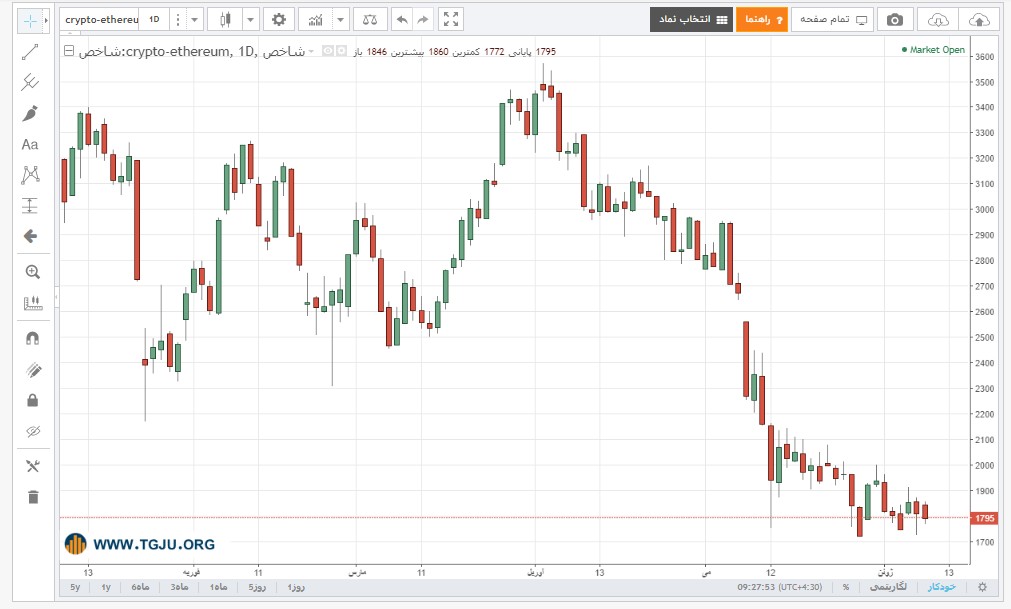Open the indicators chart icon
This screenshot has height=609, width=1011.
point(315,19)
